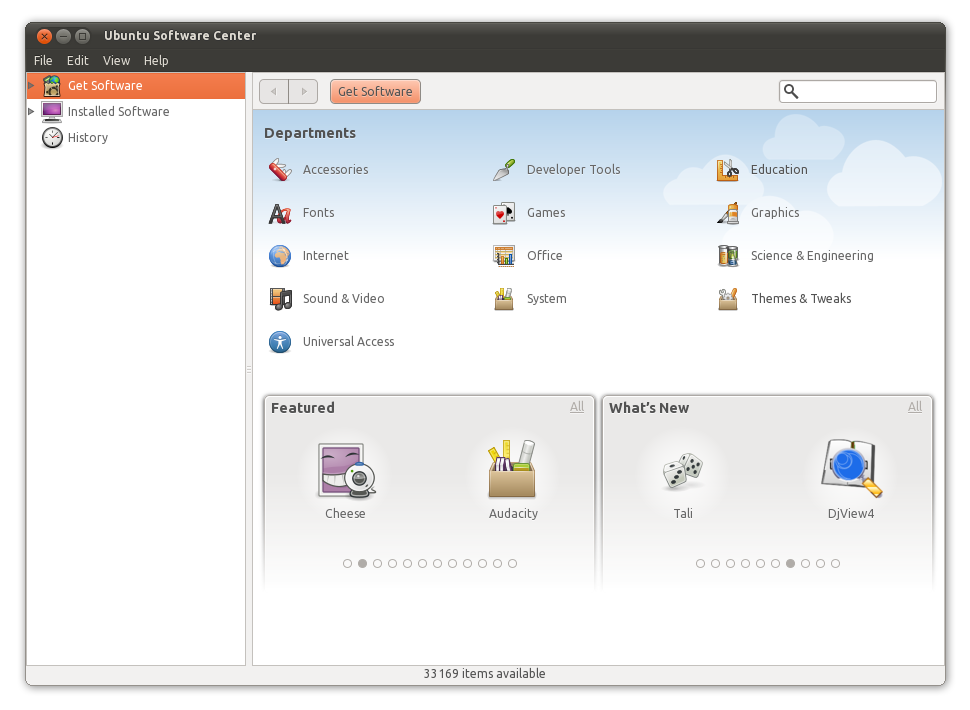Screen dimensions: 970x710
Task: Click the Developer Tools label
Action: [573, 169]
